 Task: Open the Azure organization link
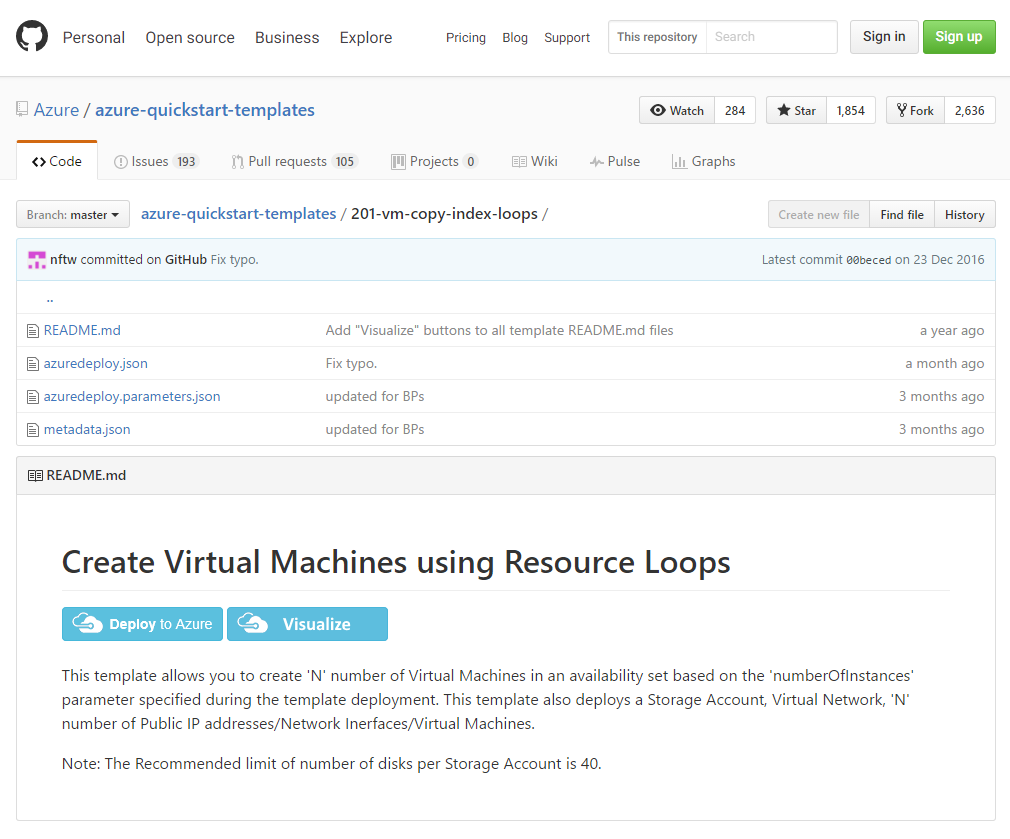tap(56, 110)
